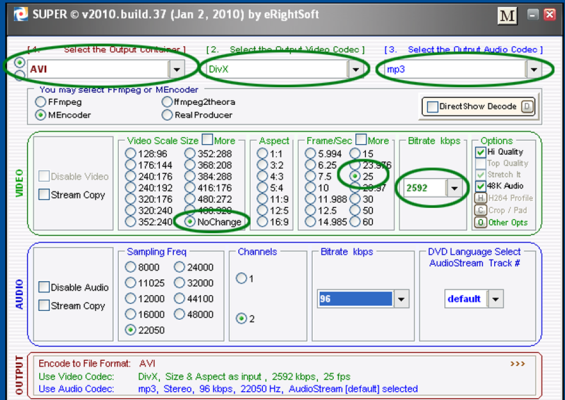The height and width of the screenshot is (400, 565).
Task: Toggle the DirectShow Decode checkbox
Action: 432,107
